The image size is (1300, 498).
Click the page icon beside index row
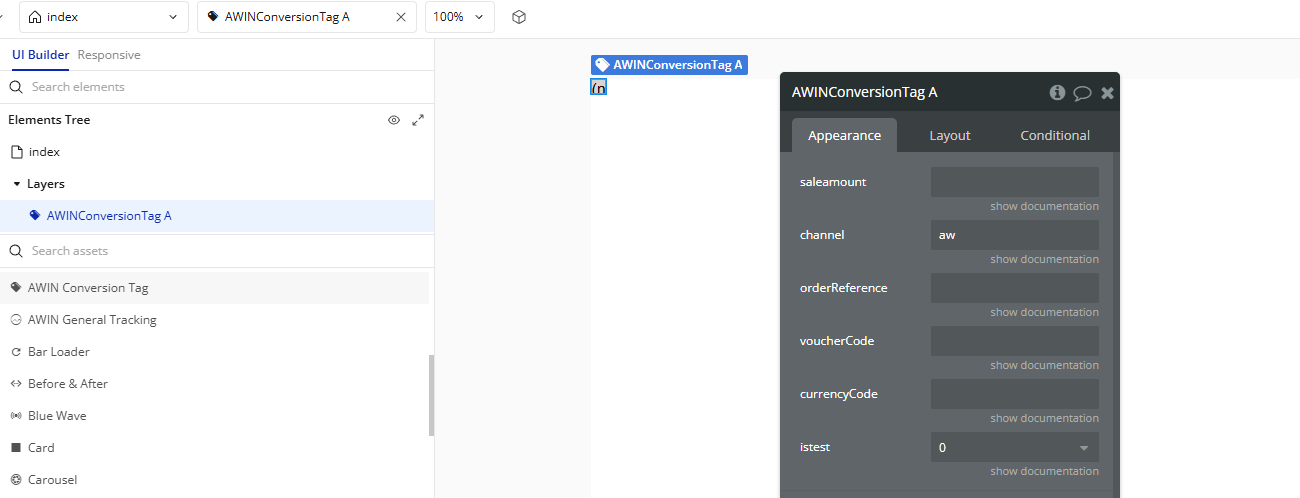[16, 152]
